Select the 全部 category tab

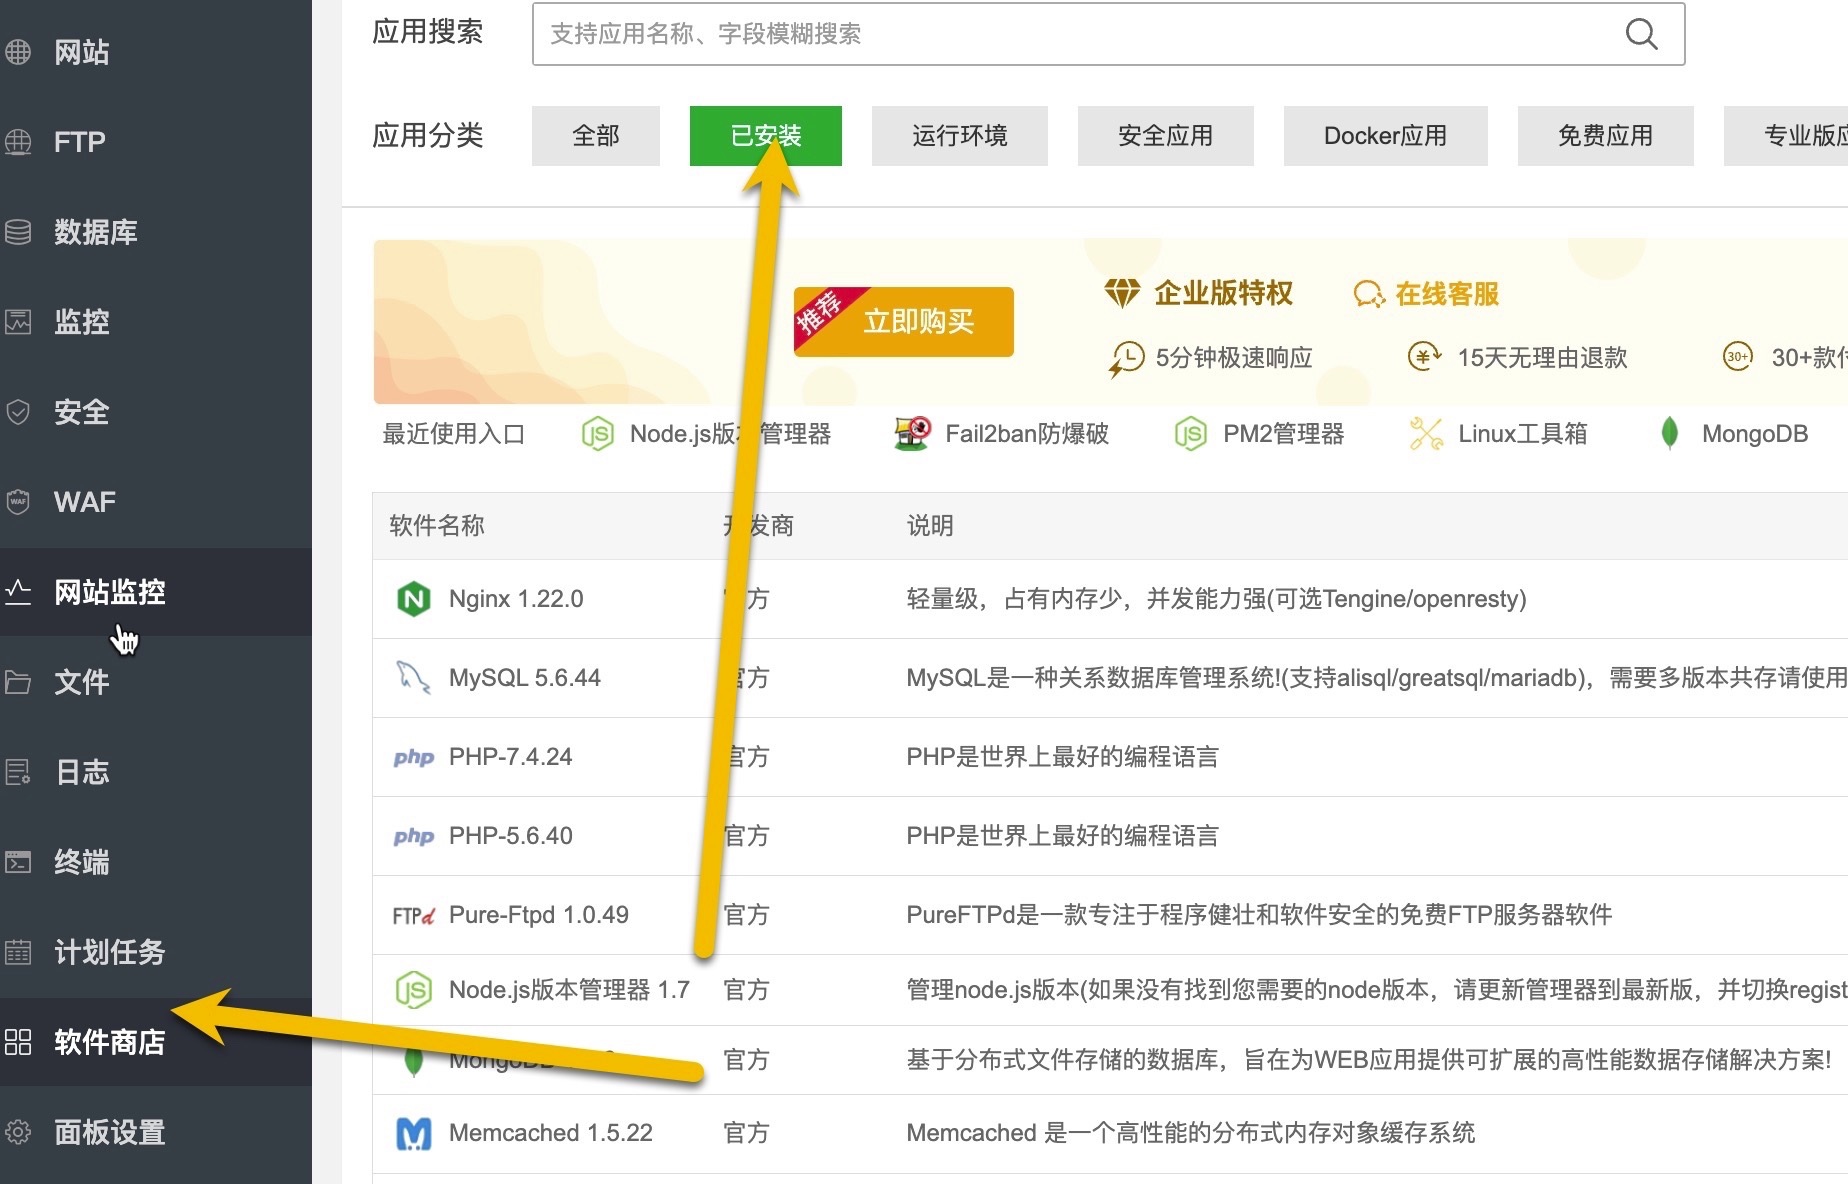tap(596, 136)
